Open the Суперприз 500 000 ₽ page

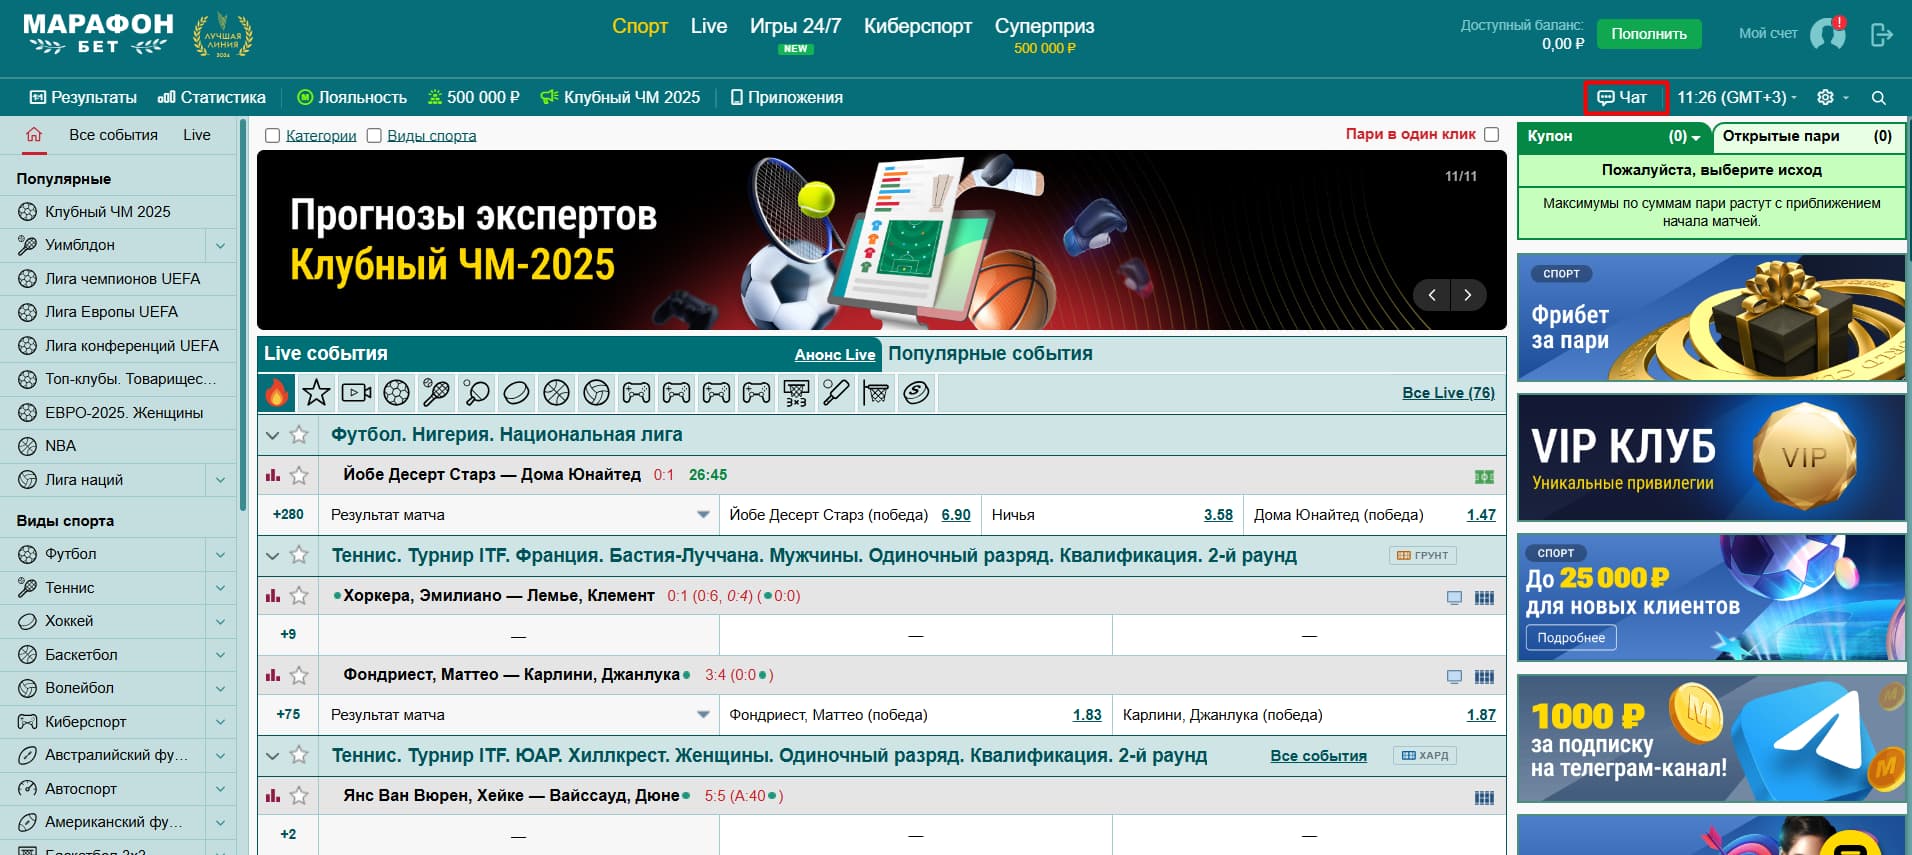pyautogui.click(x=1045, y=34)
